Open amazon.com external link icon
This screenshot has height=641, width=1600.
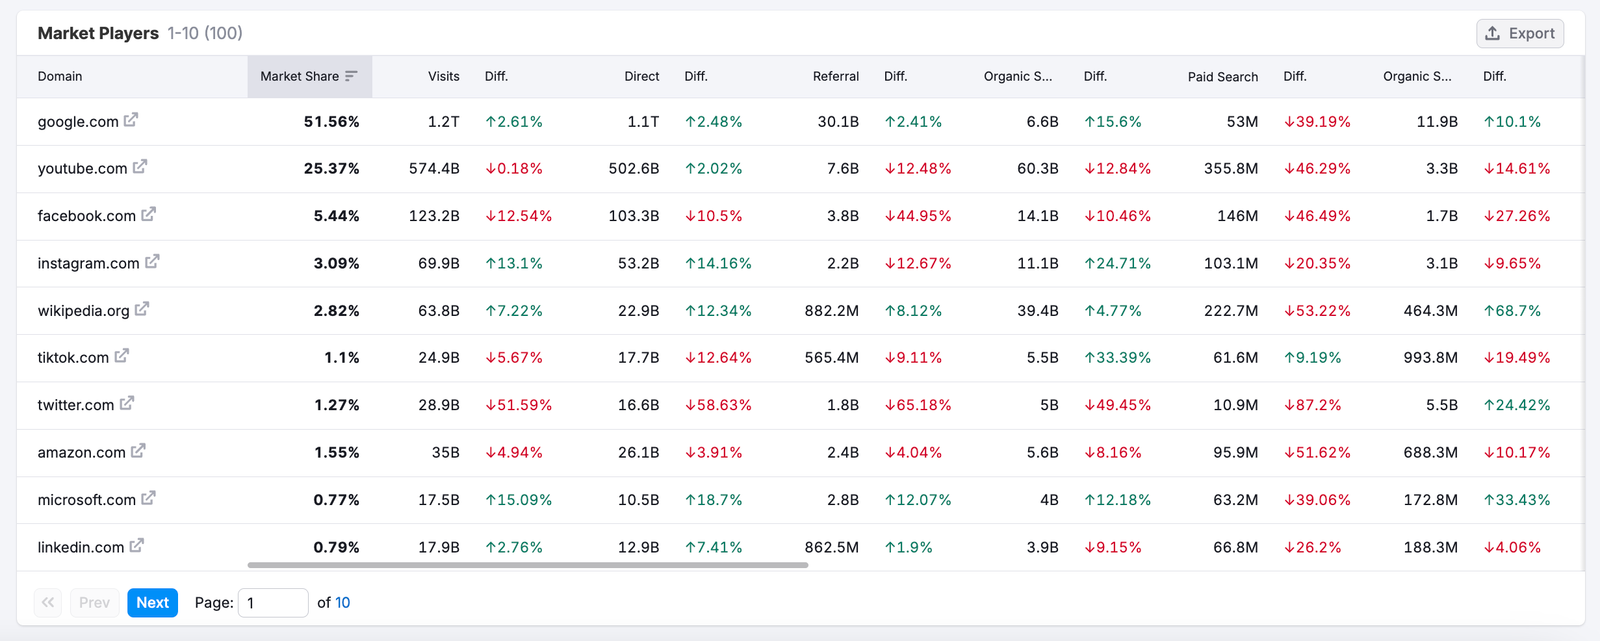pos(138,451)
